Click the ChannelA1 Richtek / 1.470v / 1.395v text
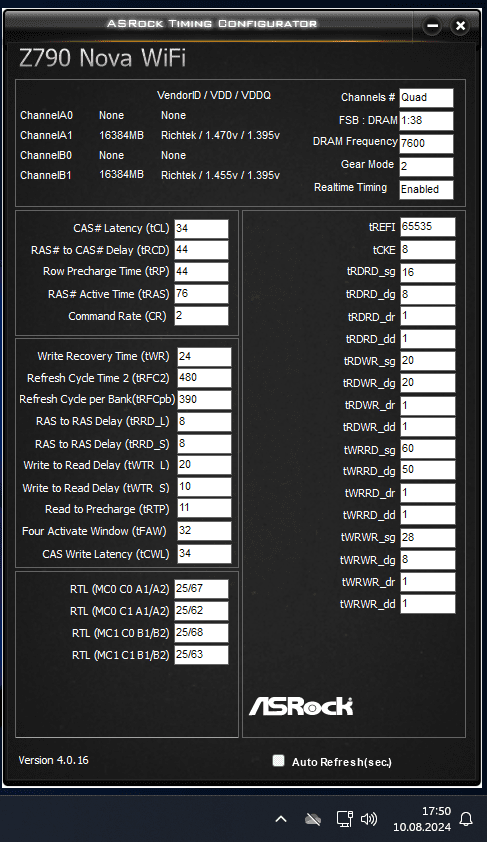Screen dimensions: 487x842 220,135
